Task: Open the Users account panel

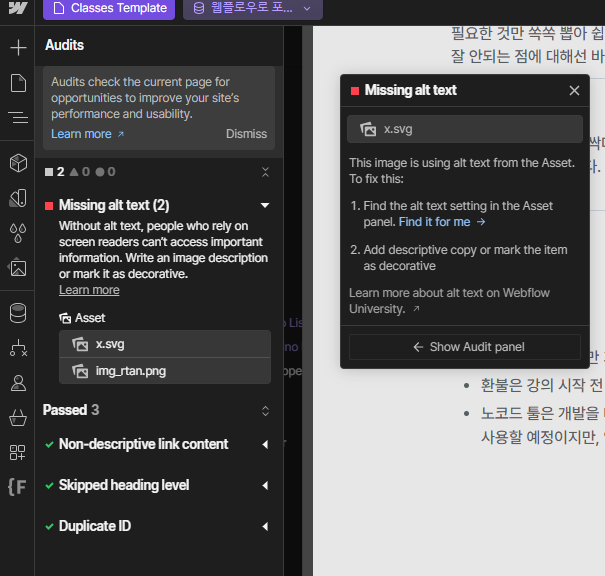Action: [x=18, y=383]
